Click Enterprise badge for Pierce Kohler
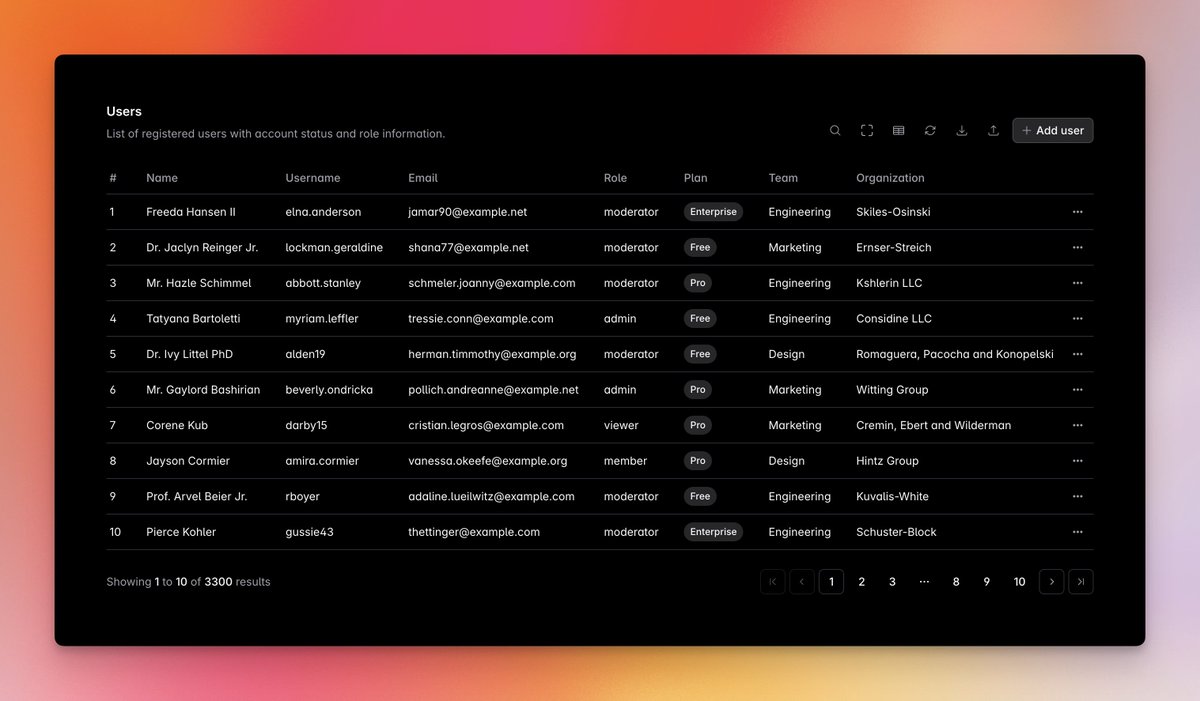Viewport: 1200px width, 701px height. [713, 532]
